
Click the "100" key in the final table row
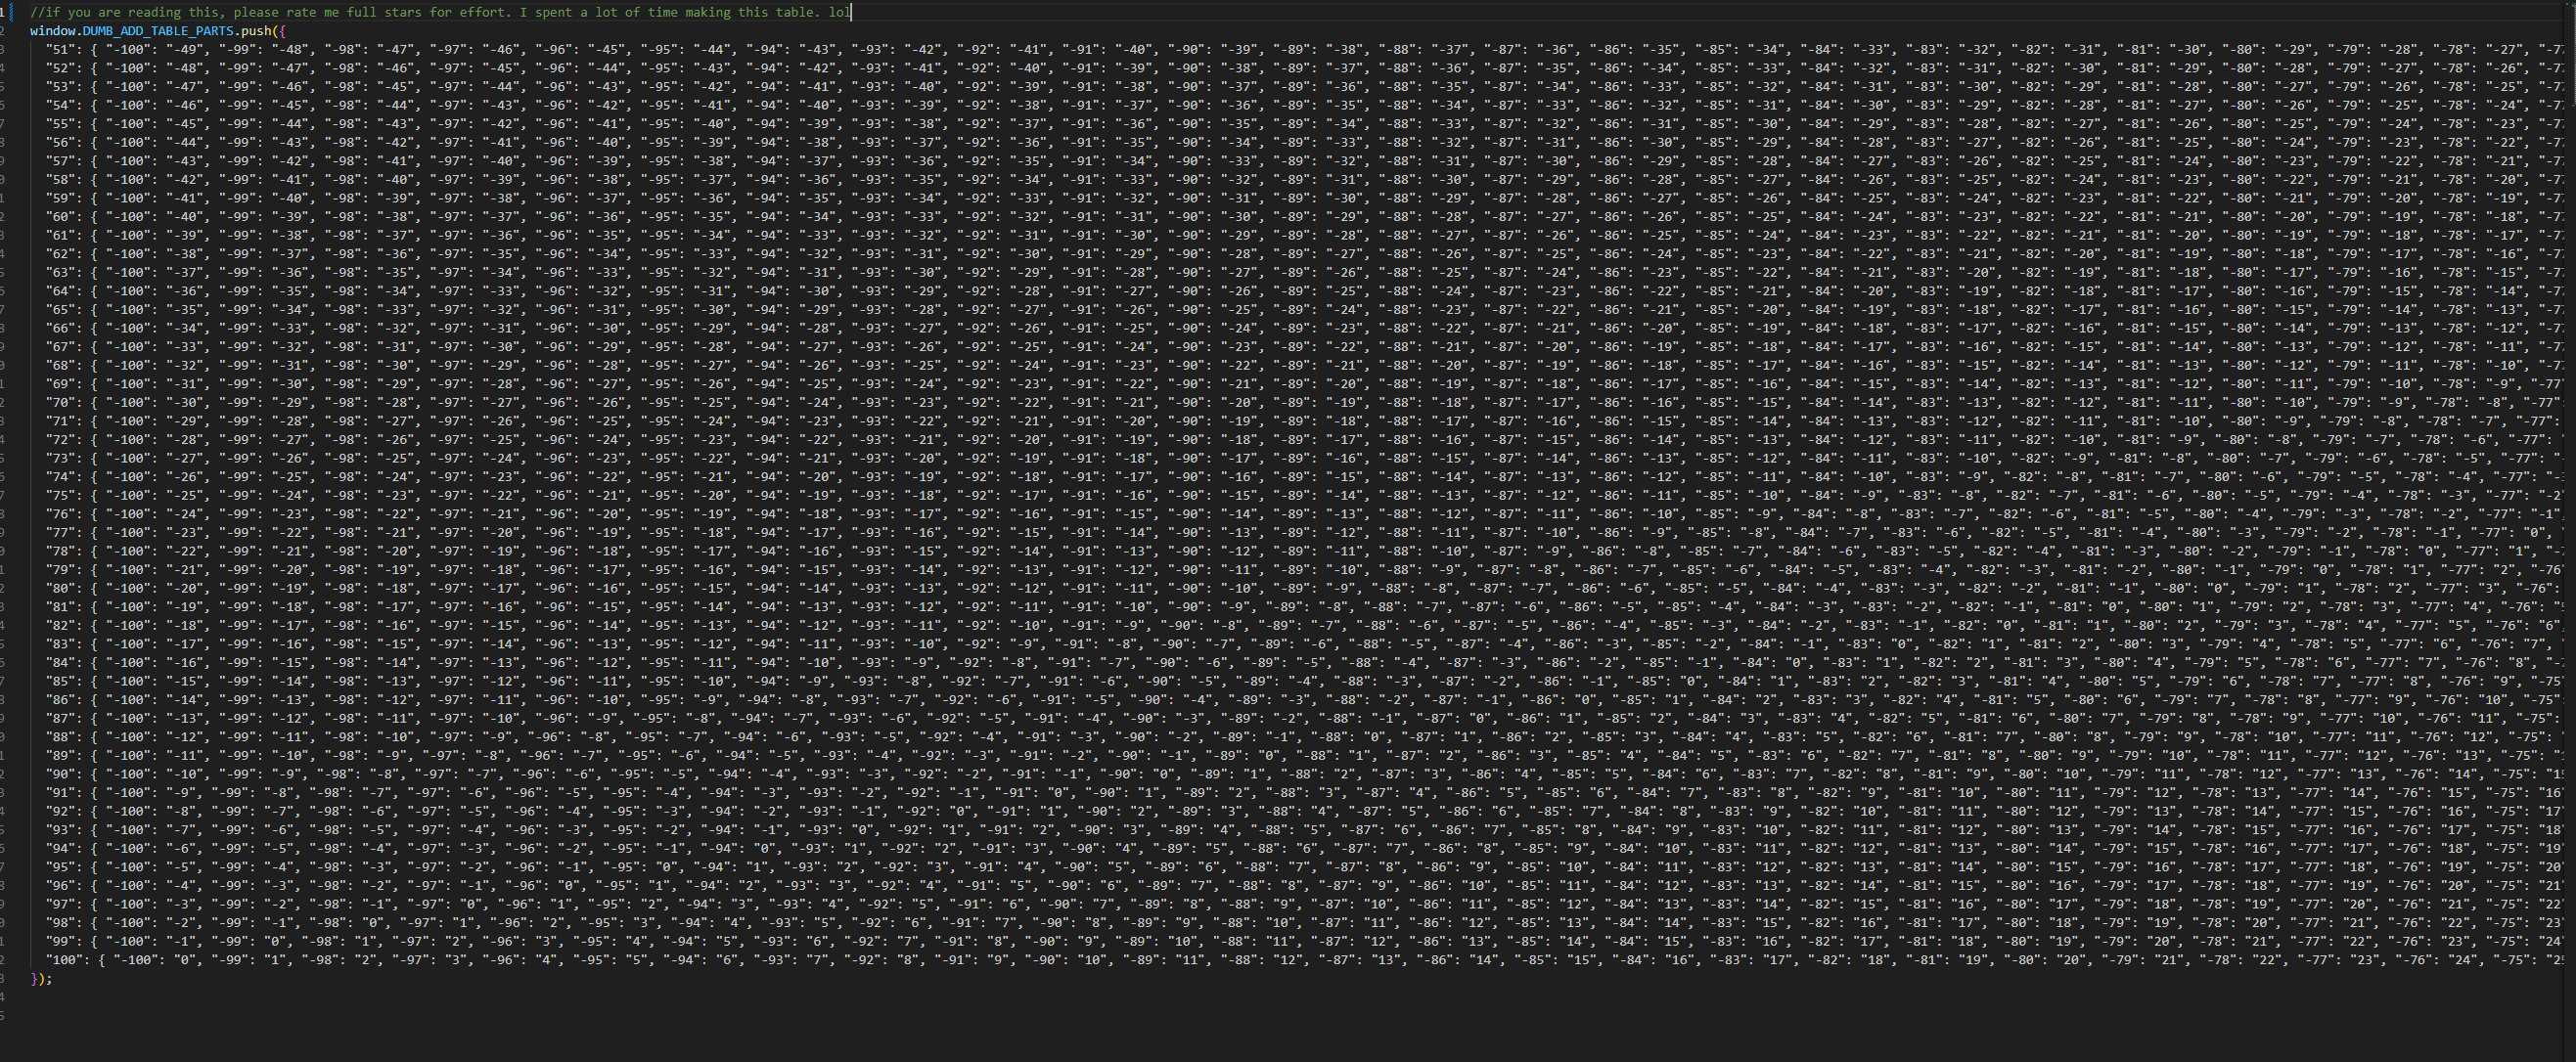[x=65, y=960]
